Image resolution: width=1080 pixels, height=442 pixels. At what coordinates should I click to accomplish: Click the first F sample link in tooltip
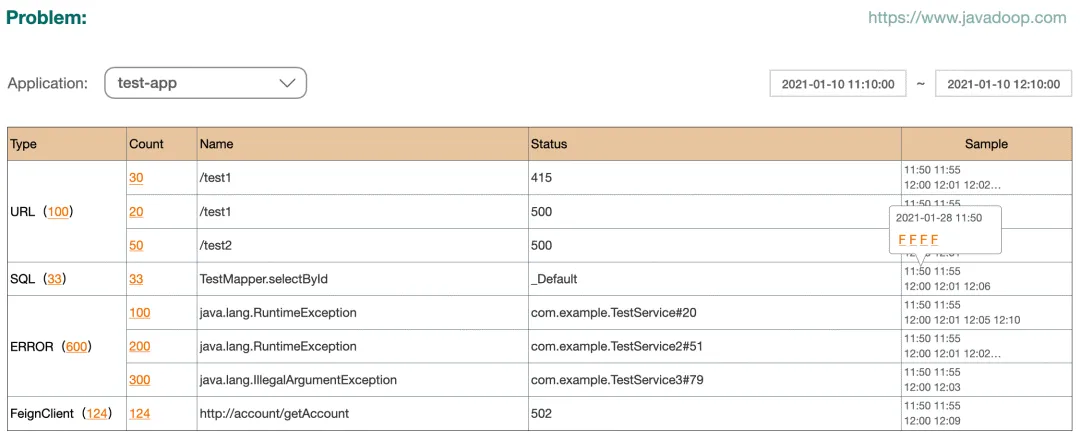point(902,240)
